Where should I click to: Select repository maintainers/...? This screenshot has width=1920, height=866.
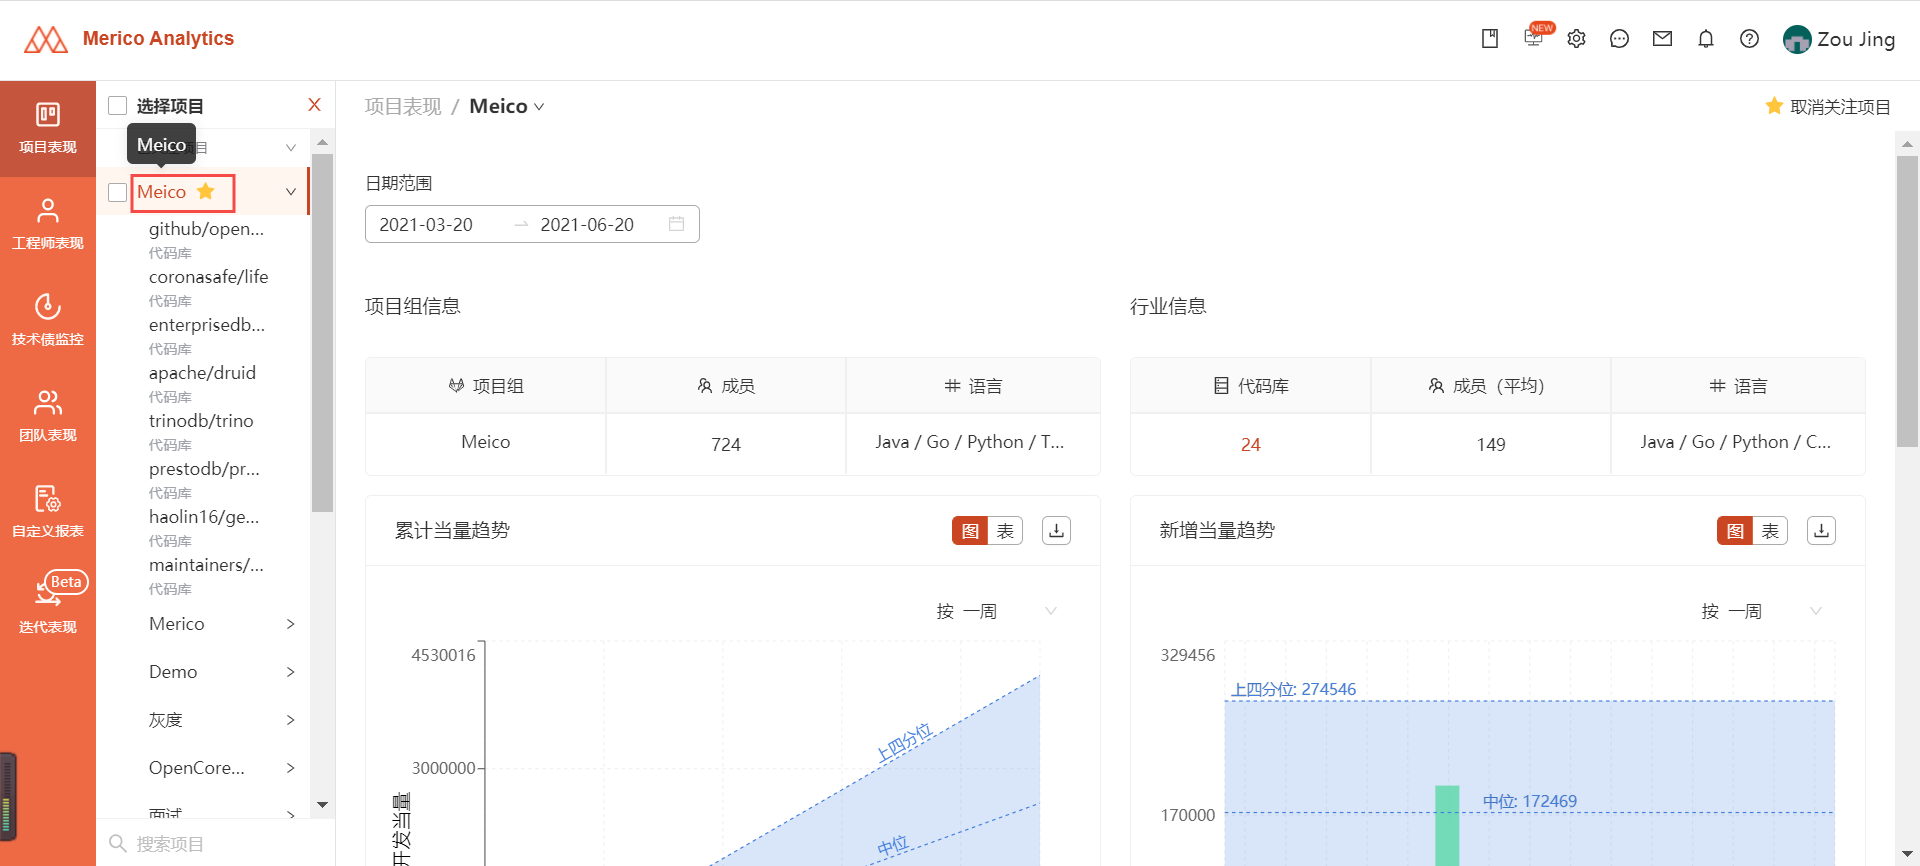[206, 565]
